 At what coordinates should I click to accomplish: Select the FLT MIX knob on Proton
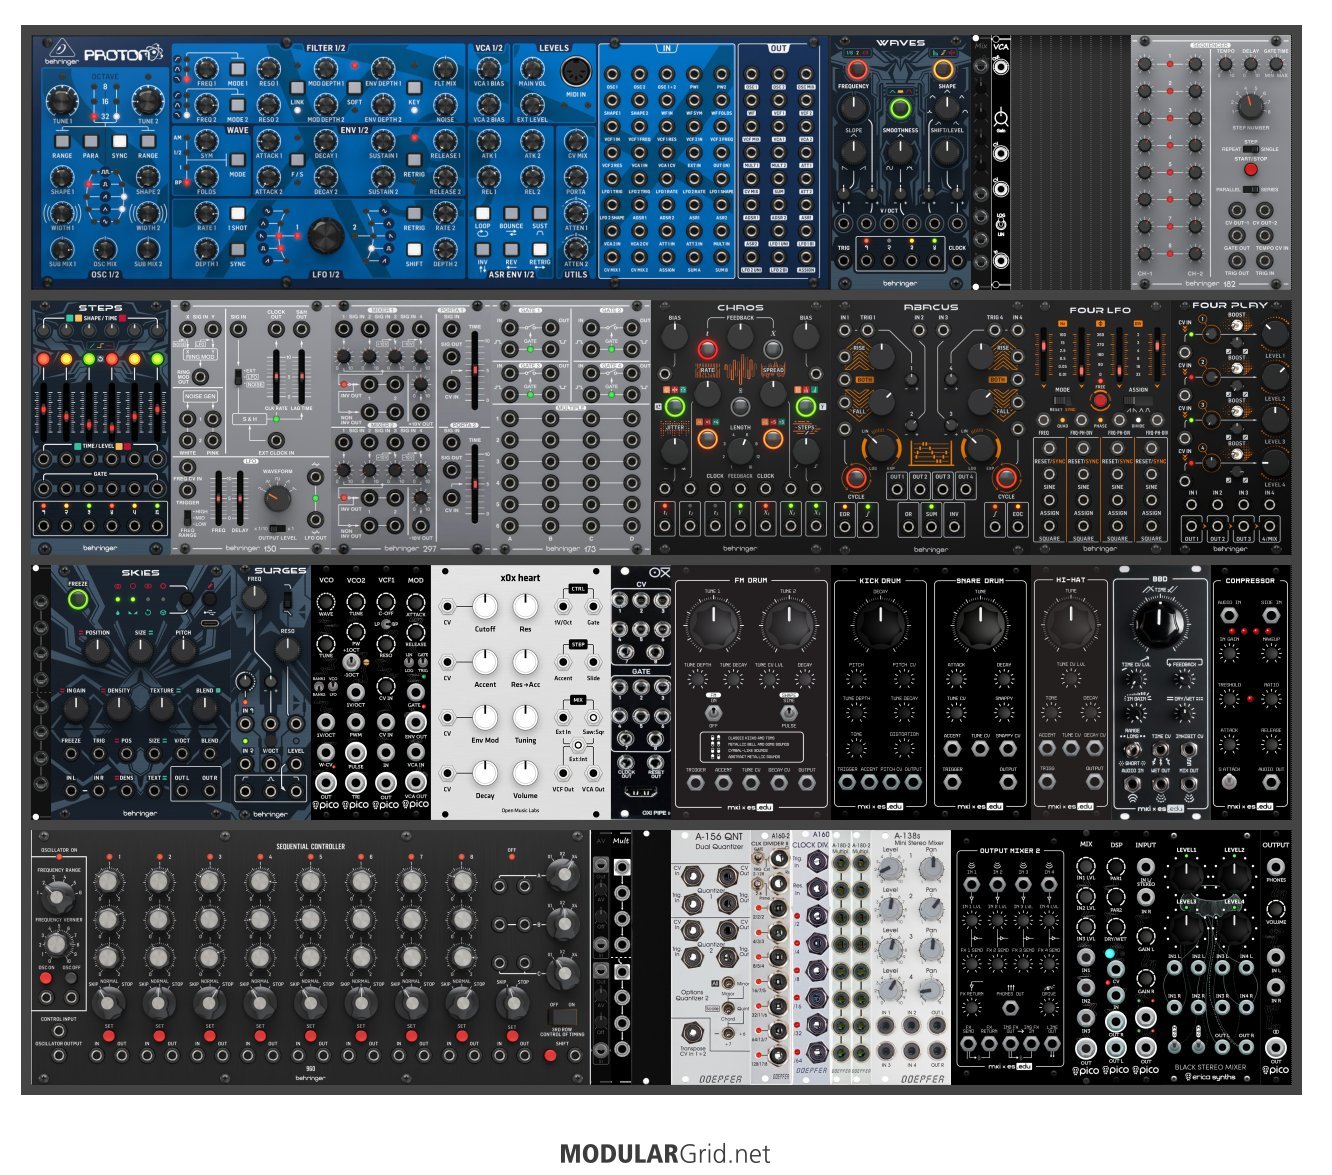pyautogui.click(x=445, y=69)
